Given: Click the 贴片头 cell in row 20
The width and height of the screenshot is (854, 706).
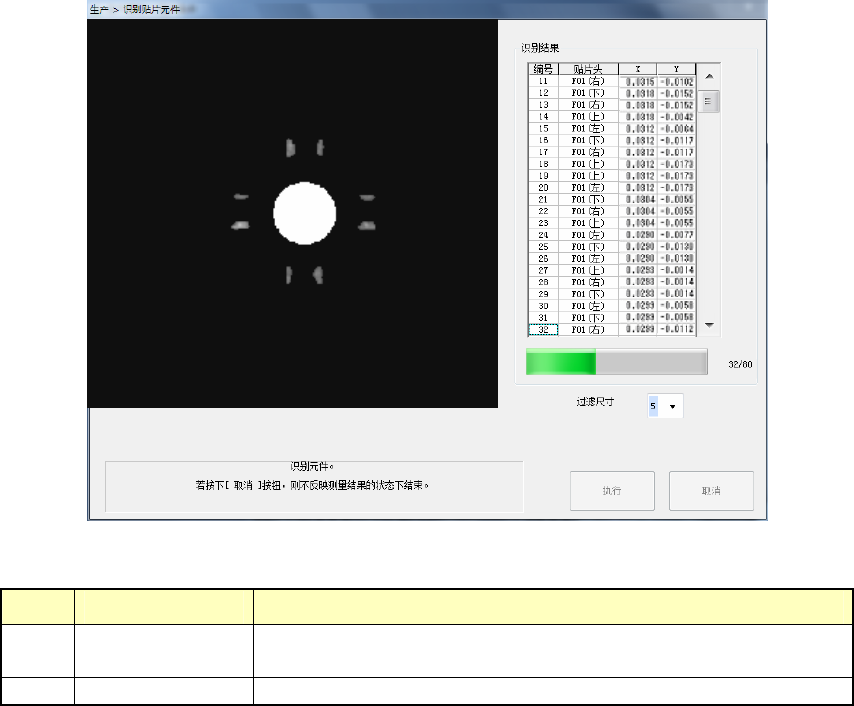Looking at the screenshot, I should click(x=588, y=187).
